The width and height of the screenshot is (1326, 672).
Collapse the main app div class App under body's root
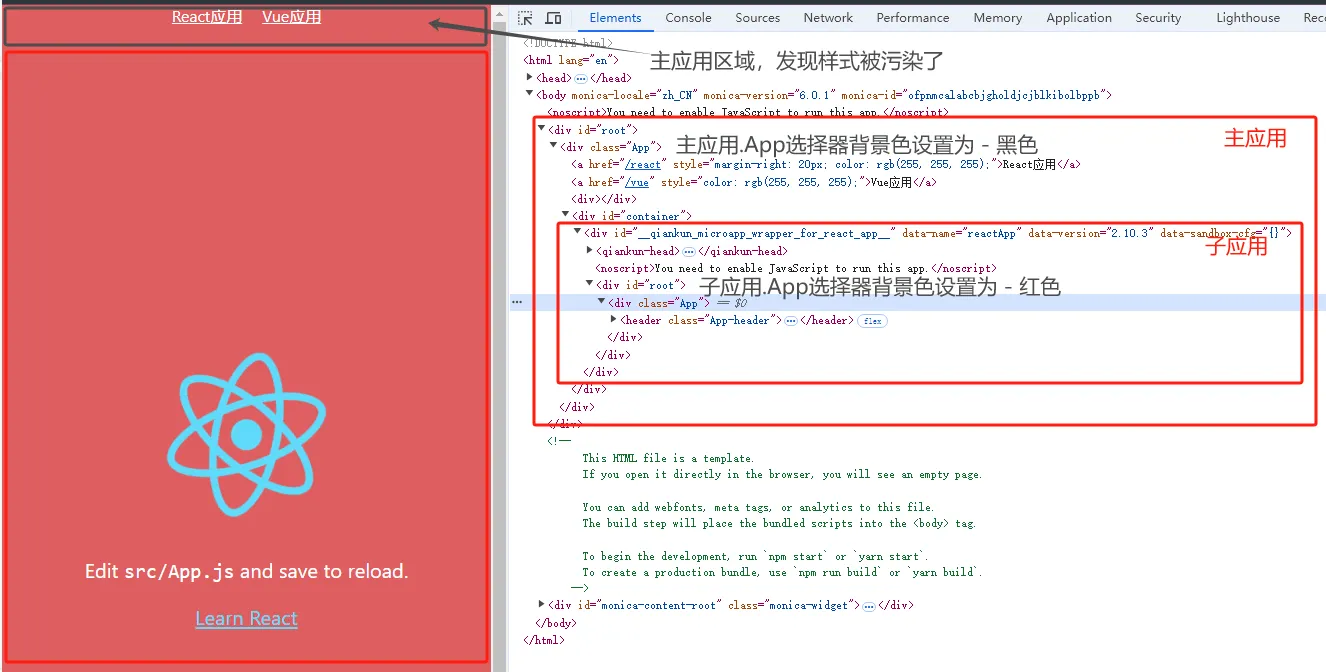[x=554, y=147]
